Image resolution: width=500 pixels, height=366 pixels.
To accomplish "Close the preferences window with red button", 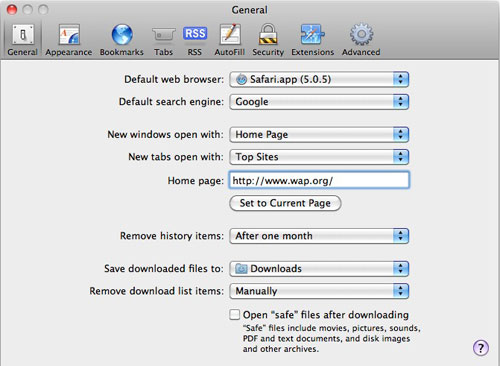I will tap(12, 10).
